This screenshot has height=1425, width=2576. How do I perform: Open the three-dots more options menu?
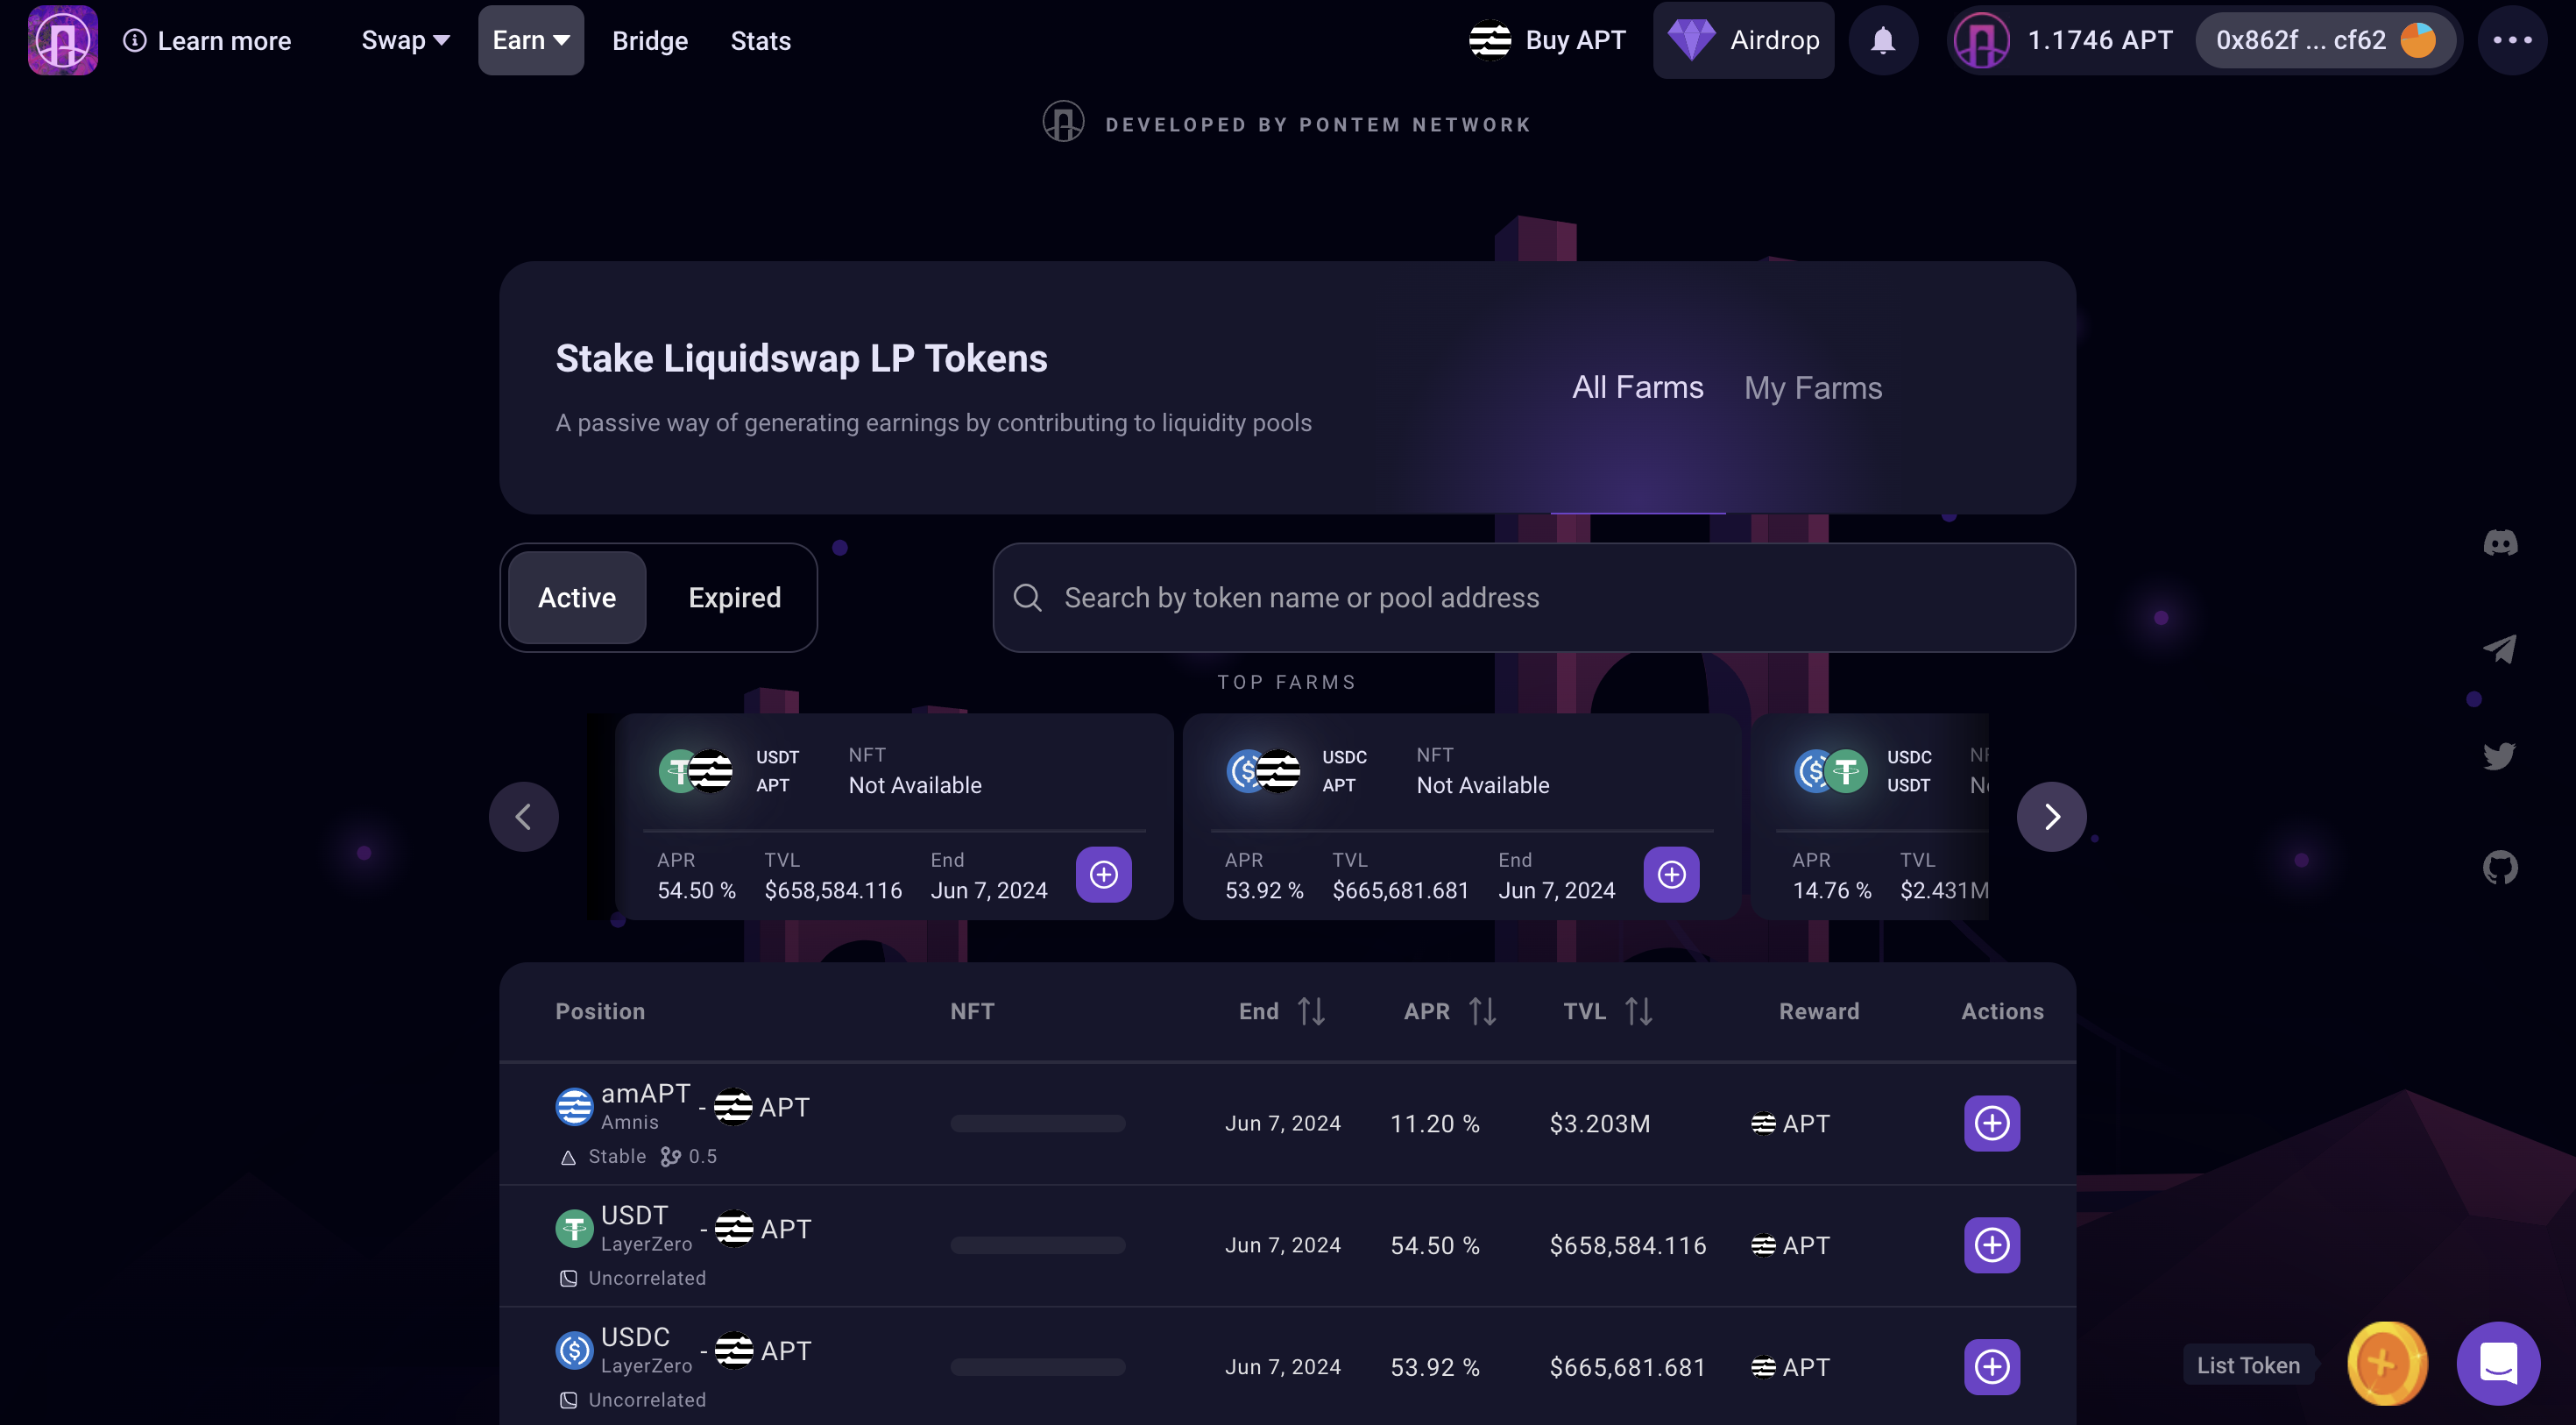2511,40
